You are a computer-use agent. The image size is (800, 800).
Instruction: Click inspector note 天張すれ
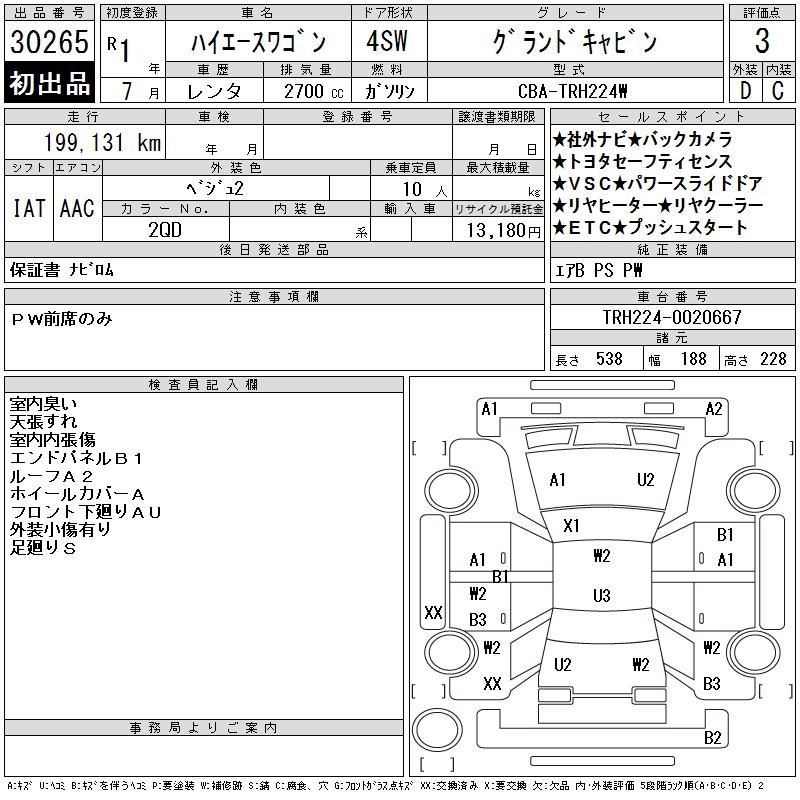tap(43, 422)
